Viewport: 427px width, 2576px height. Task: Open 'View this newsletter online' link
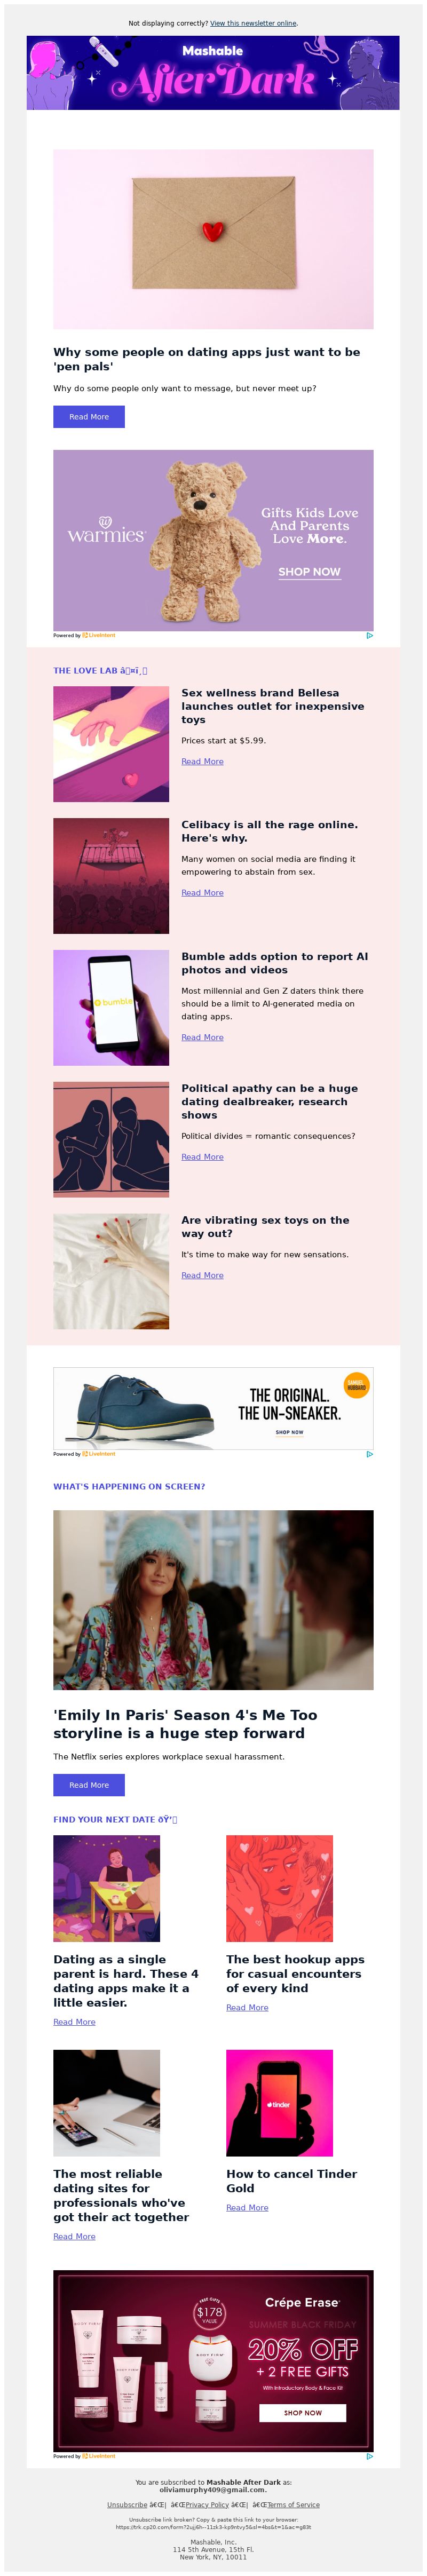253,23
